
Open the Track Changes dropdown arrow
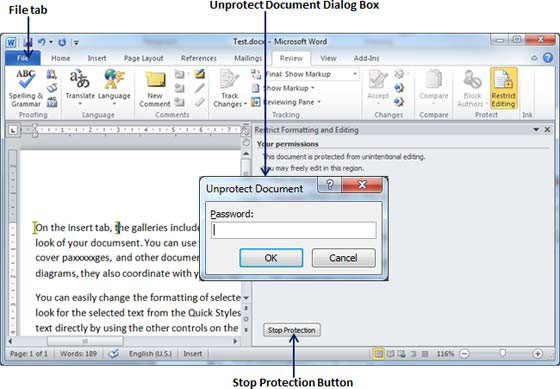tap(245, 104)
